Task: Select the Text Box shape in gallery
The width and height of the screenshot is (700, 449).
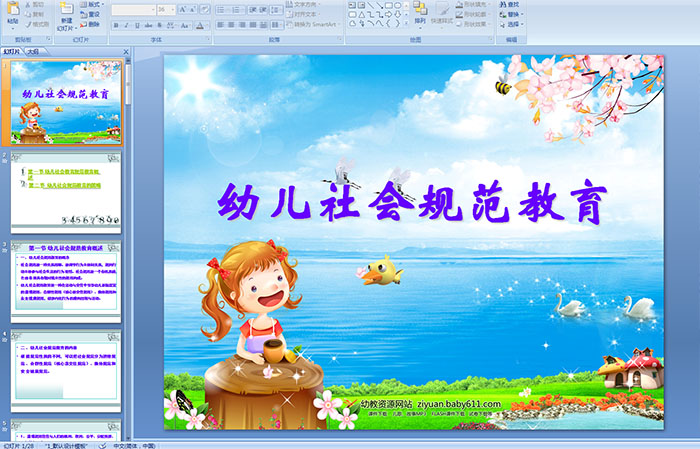Action: (x=352, y=5)
